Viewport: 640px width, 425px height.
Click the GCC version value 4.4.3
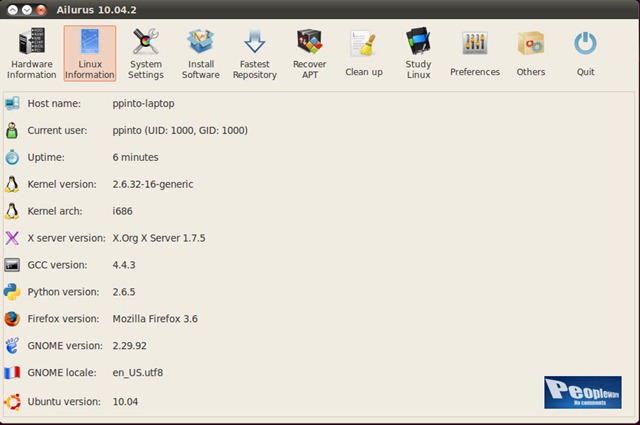point(124,265)
